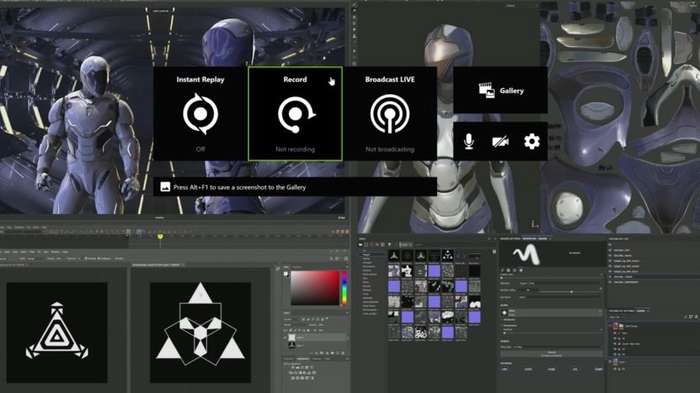Open overlay settings via the gear icon
This screenshot has width=700, height=393.
pyautogui.click(x=532, y=142)
